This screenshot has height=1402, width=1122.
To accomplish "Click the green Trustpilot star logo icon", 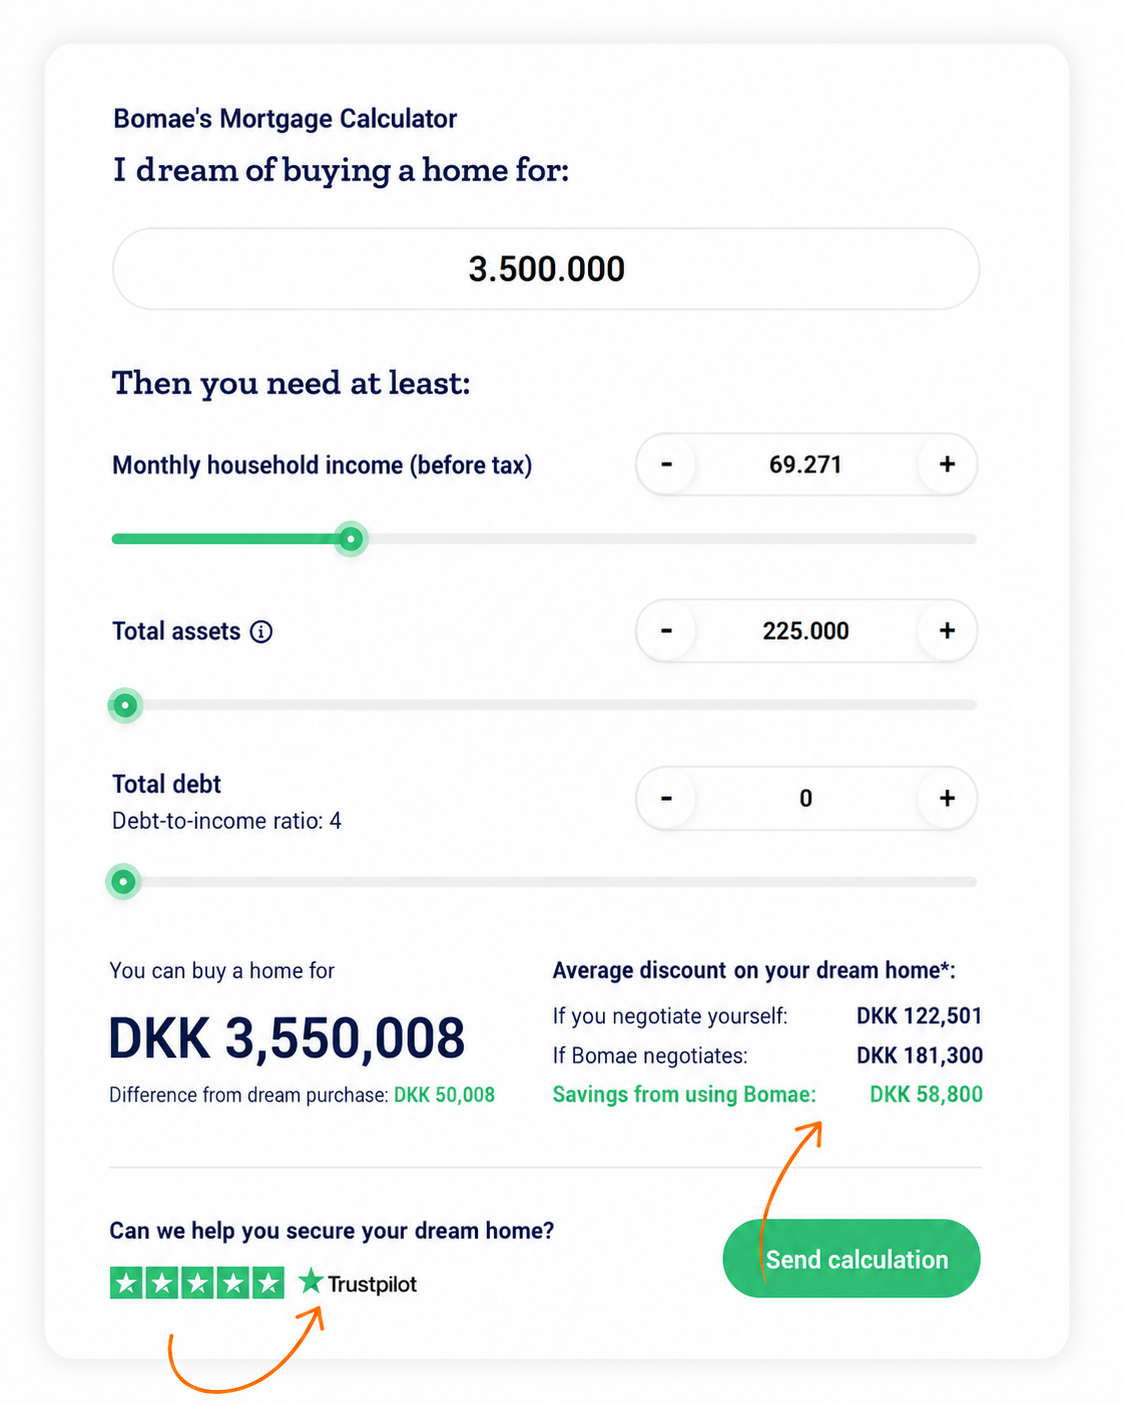I will click(311, 1281).
